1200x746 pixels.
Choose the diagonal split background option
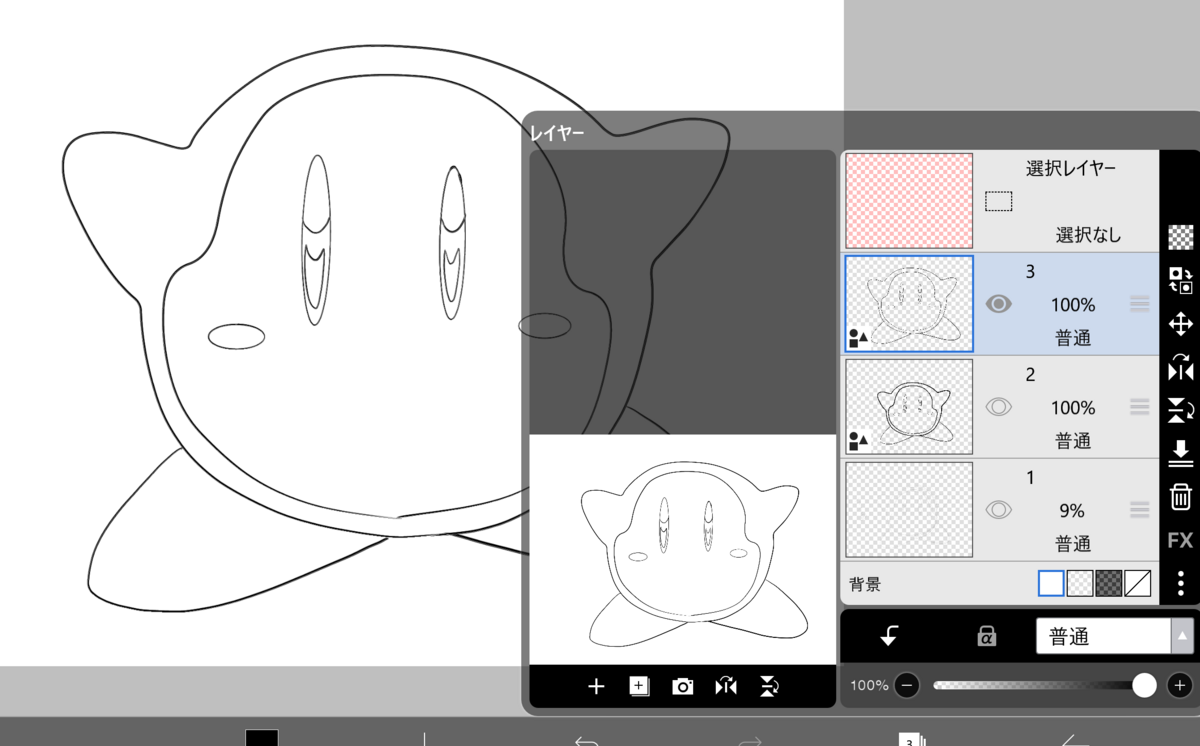tap(1138, 583)
